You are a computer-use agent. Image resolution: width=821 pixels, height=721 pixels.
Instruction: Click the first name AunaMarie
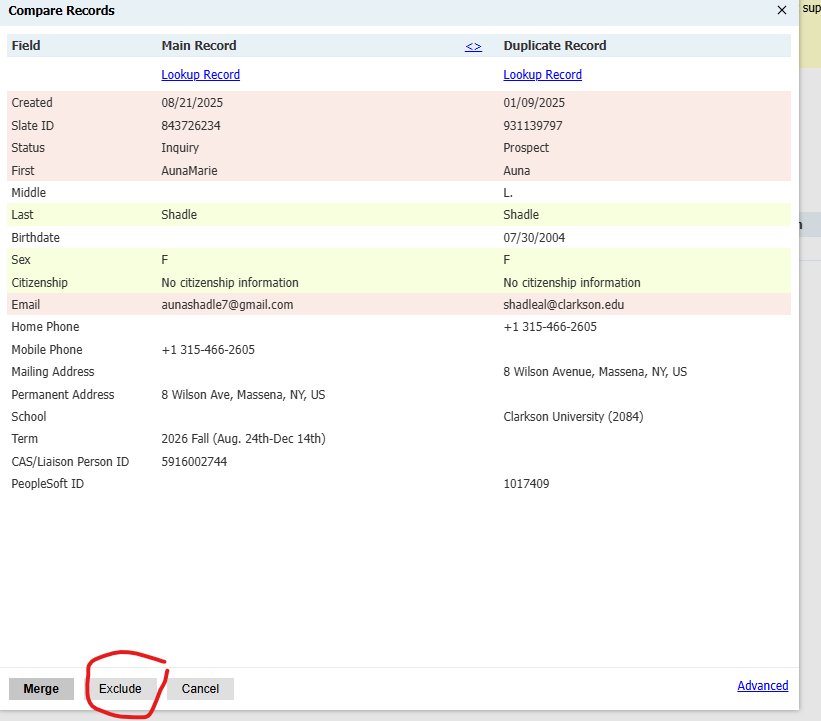tap(189, 171)
